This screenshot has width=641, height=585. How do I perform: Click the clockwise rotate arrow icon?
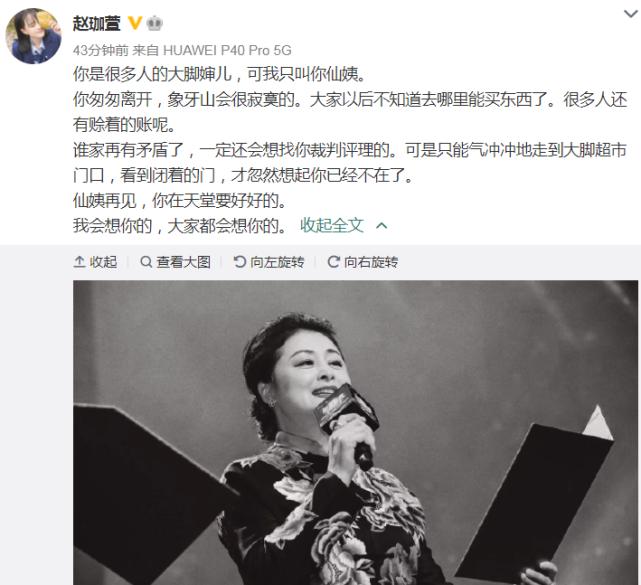click(x=334, y=262)
